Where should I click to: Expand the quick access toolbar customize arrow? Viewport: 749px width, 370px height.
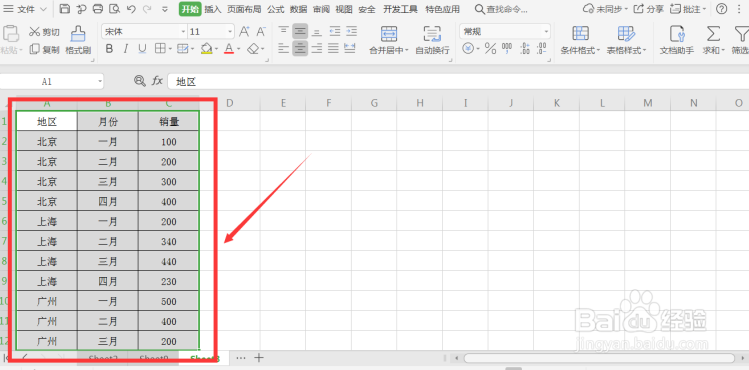[x=165, y=9]
